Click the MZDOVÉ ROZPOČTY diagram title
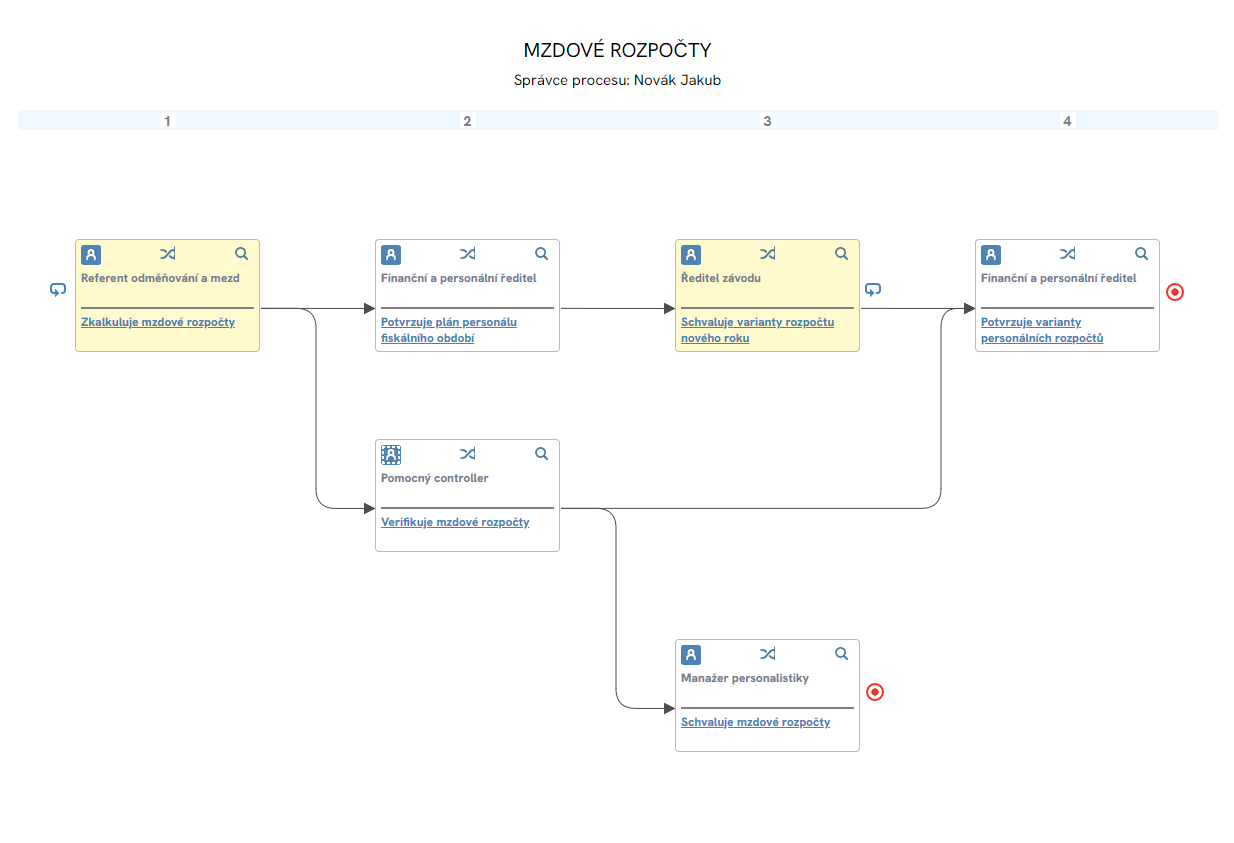This screenshot has width=1234, height=843. (x=617, y=50)
